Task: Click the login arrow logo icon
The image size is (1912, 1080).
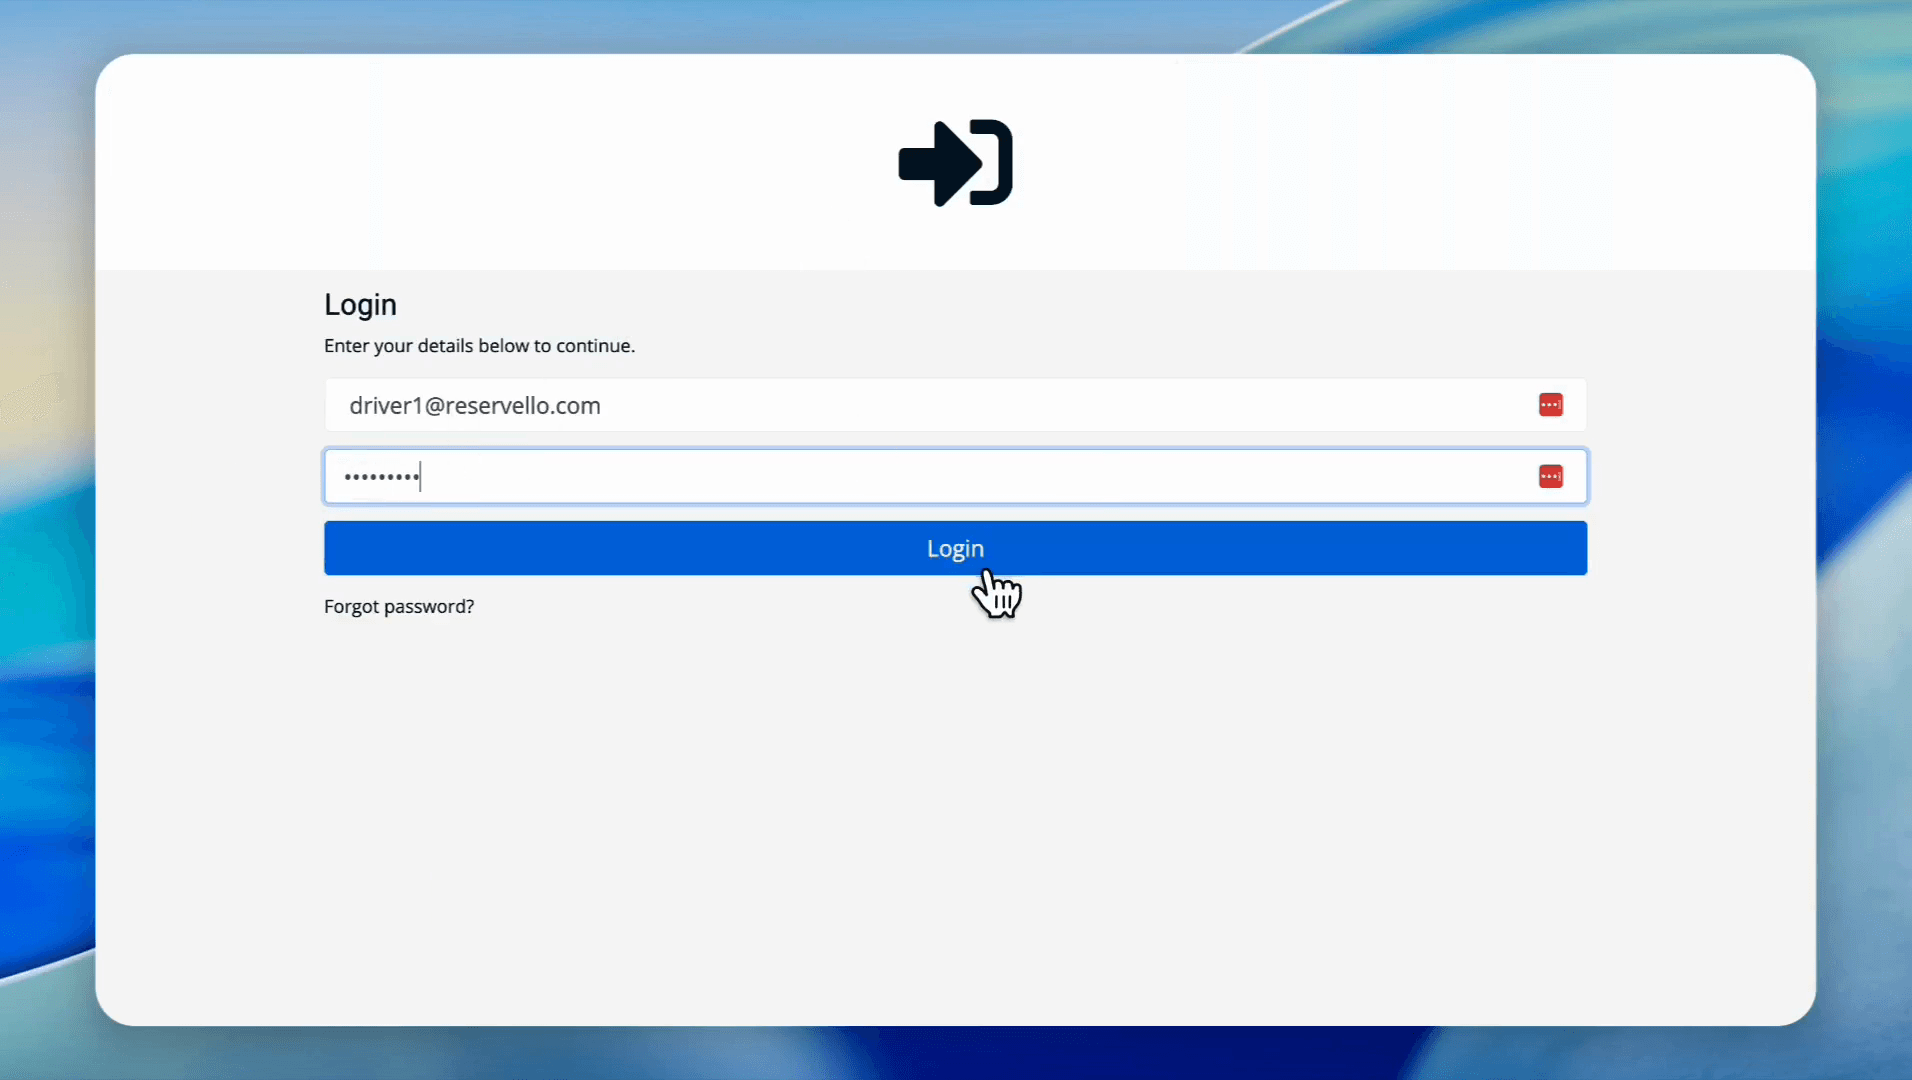Action: point(955,163)
